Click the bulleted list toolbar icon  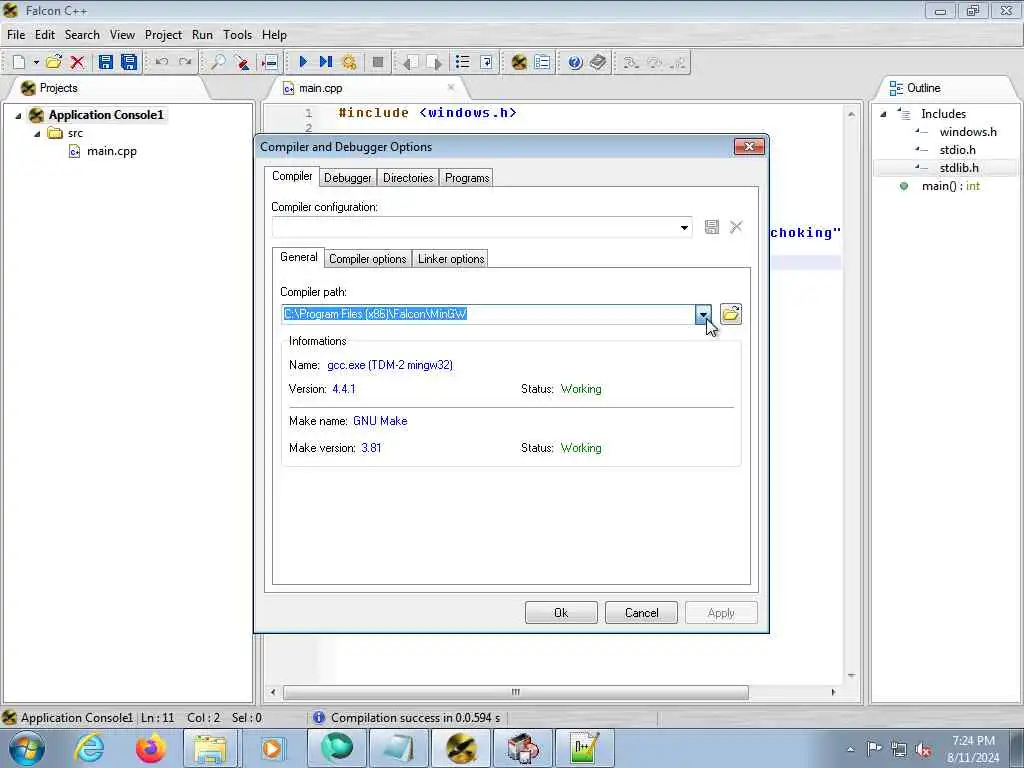(x=462, y=62)
